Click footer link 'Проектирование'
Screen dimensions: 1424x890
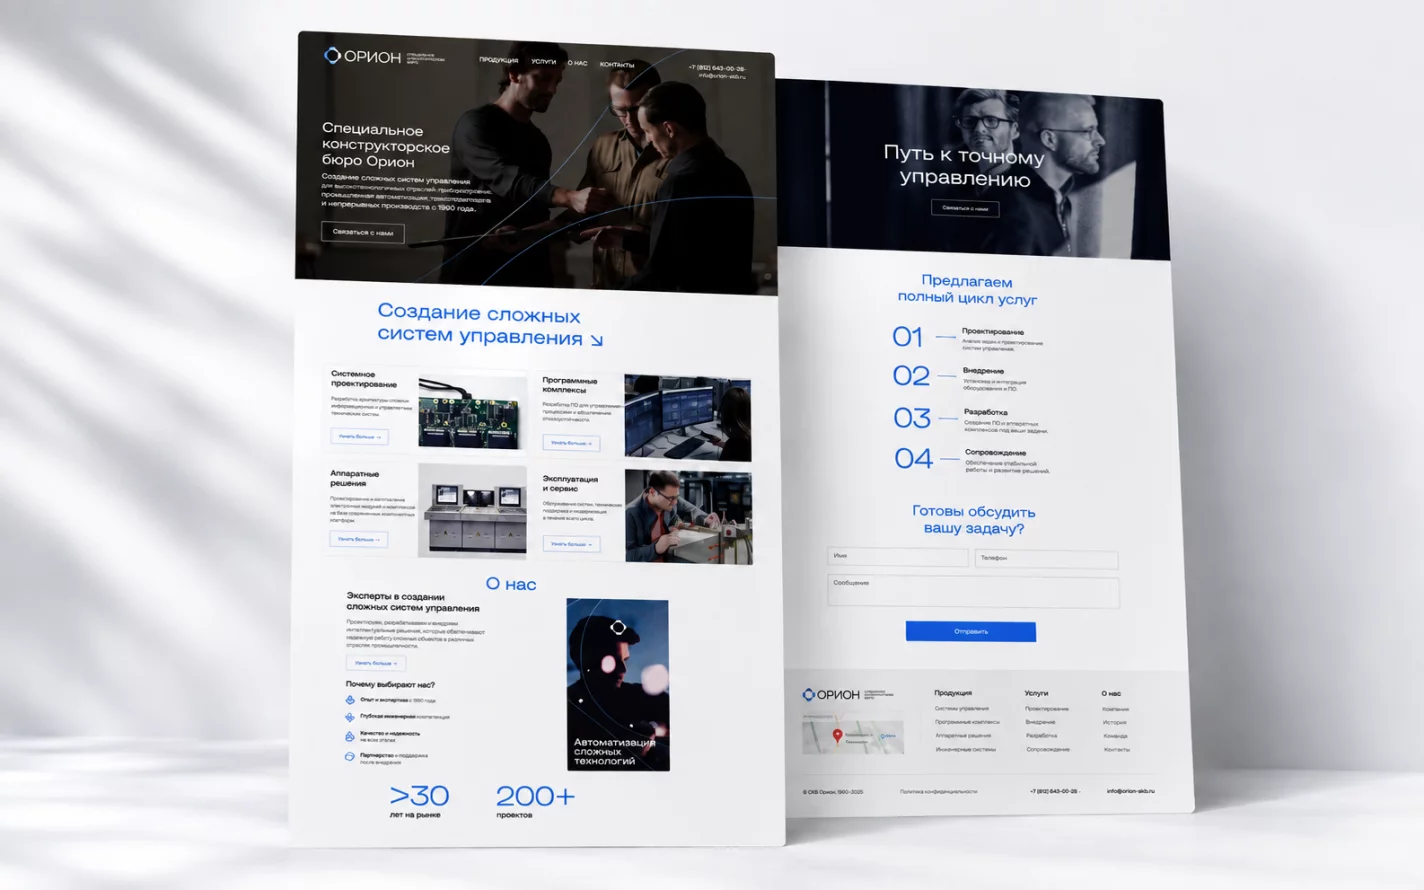tap(1047, 708)
